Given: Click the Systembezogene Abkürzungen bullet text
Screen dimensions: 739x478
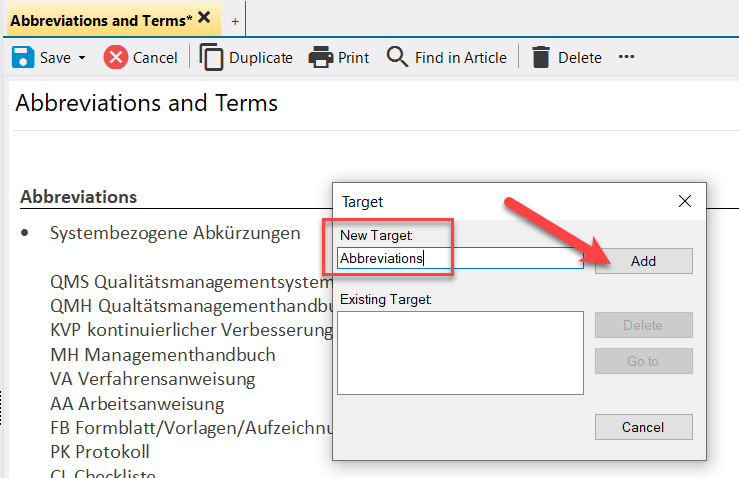Looking at the screenshot, I should pos(175,233).
